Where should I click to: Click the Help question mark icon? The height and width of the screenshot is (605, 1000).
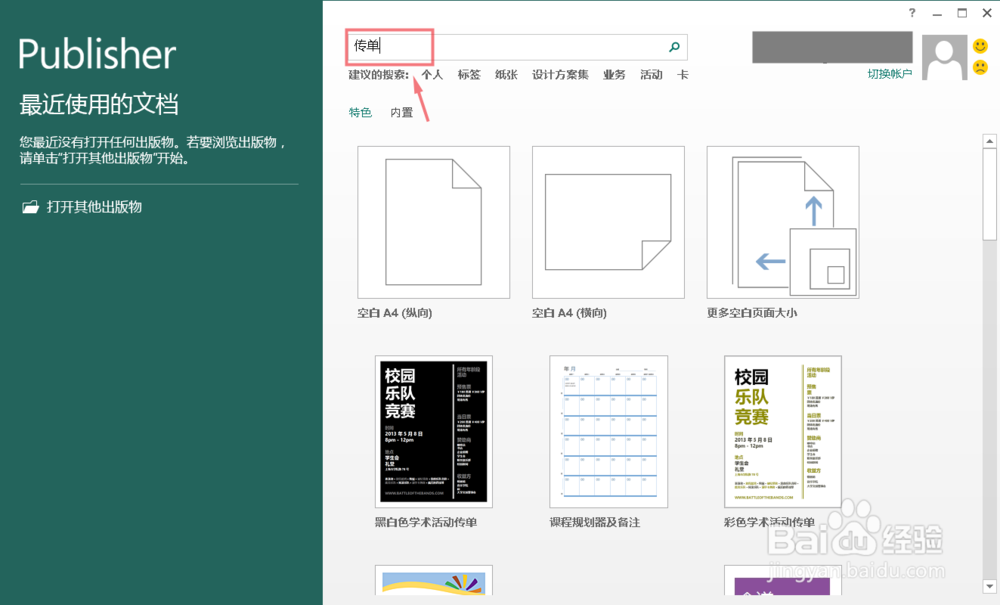pyautogui.click(x=911, y=13)
